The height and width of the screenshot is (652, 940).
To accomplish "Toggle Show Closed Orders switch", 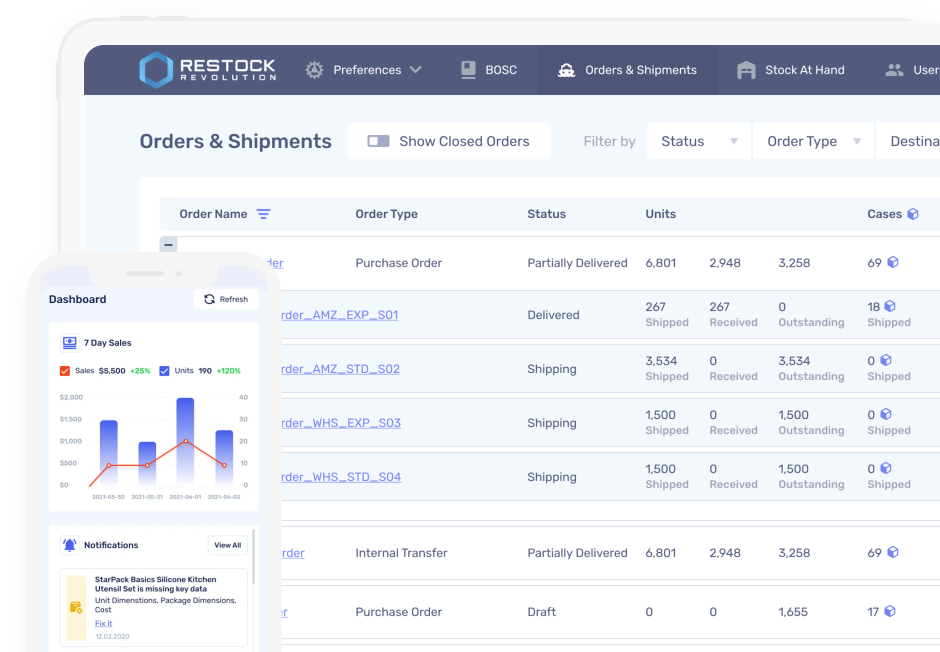I will click(x=378, y=141).
